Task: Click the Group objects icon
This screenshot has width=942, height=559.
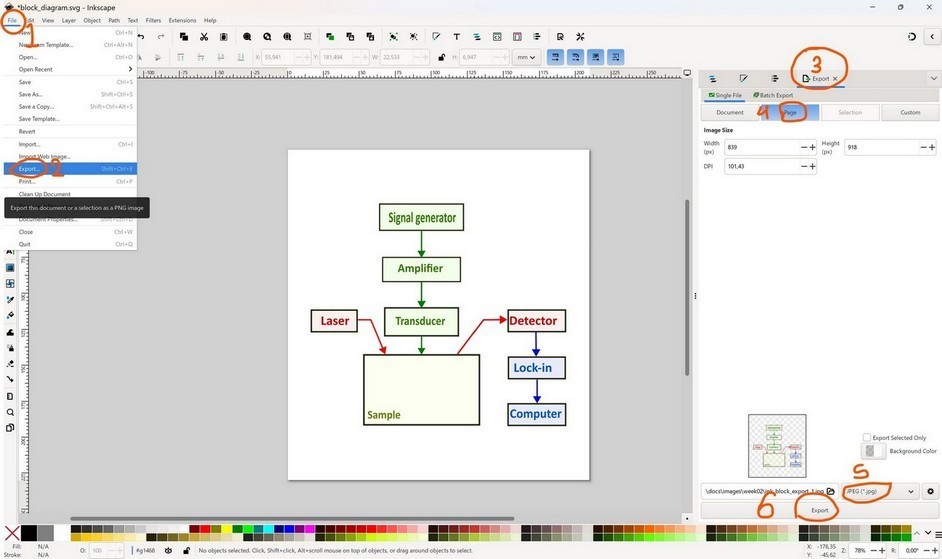Action: tap(394, 37)
